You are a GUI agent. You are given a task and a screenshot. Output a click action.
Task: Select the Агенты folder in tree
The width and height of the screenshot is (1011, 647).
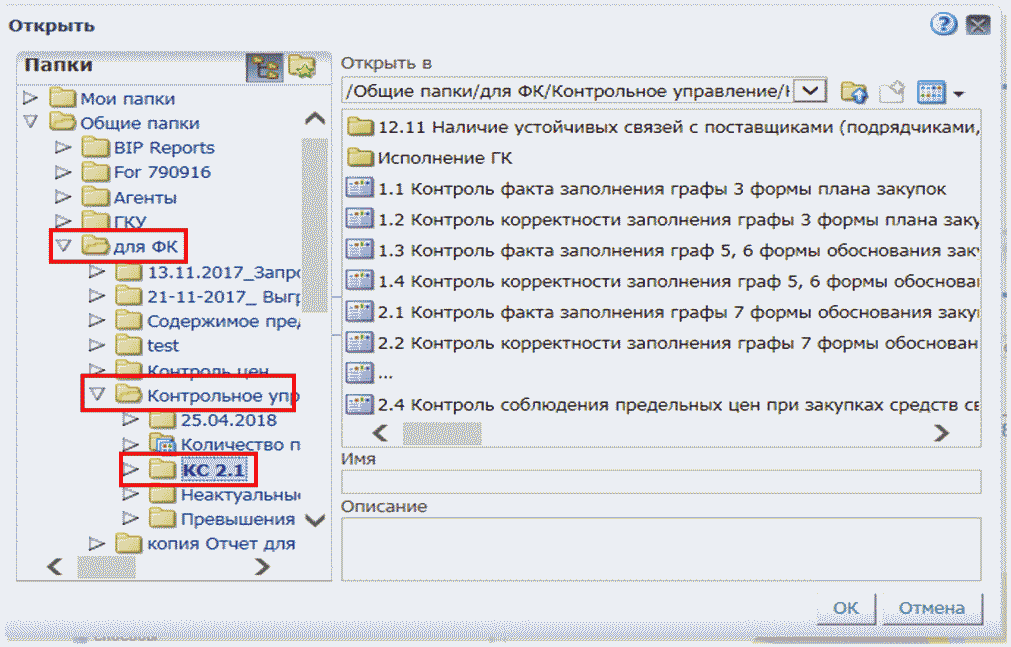145,197
